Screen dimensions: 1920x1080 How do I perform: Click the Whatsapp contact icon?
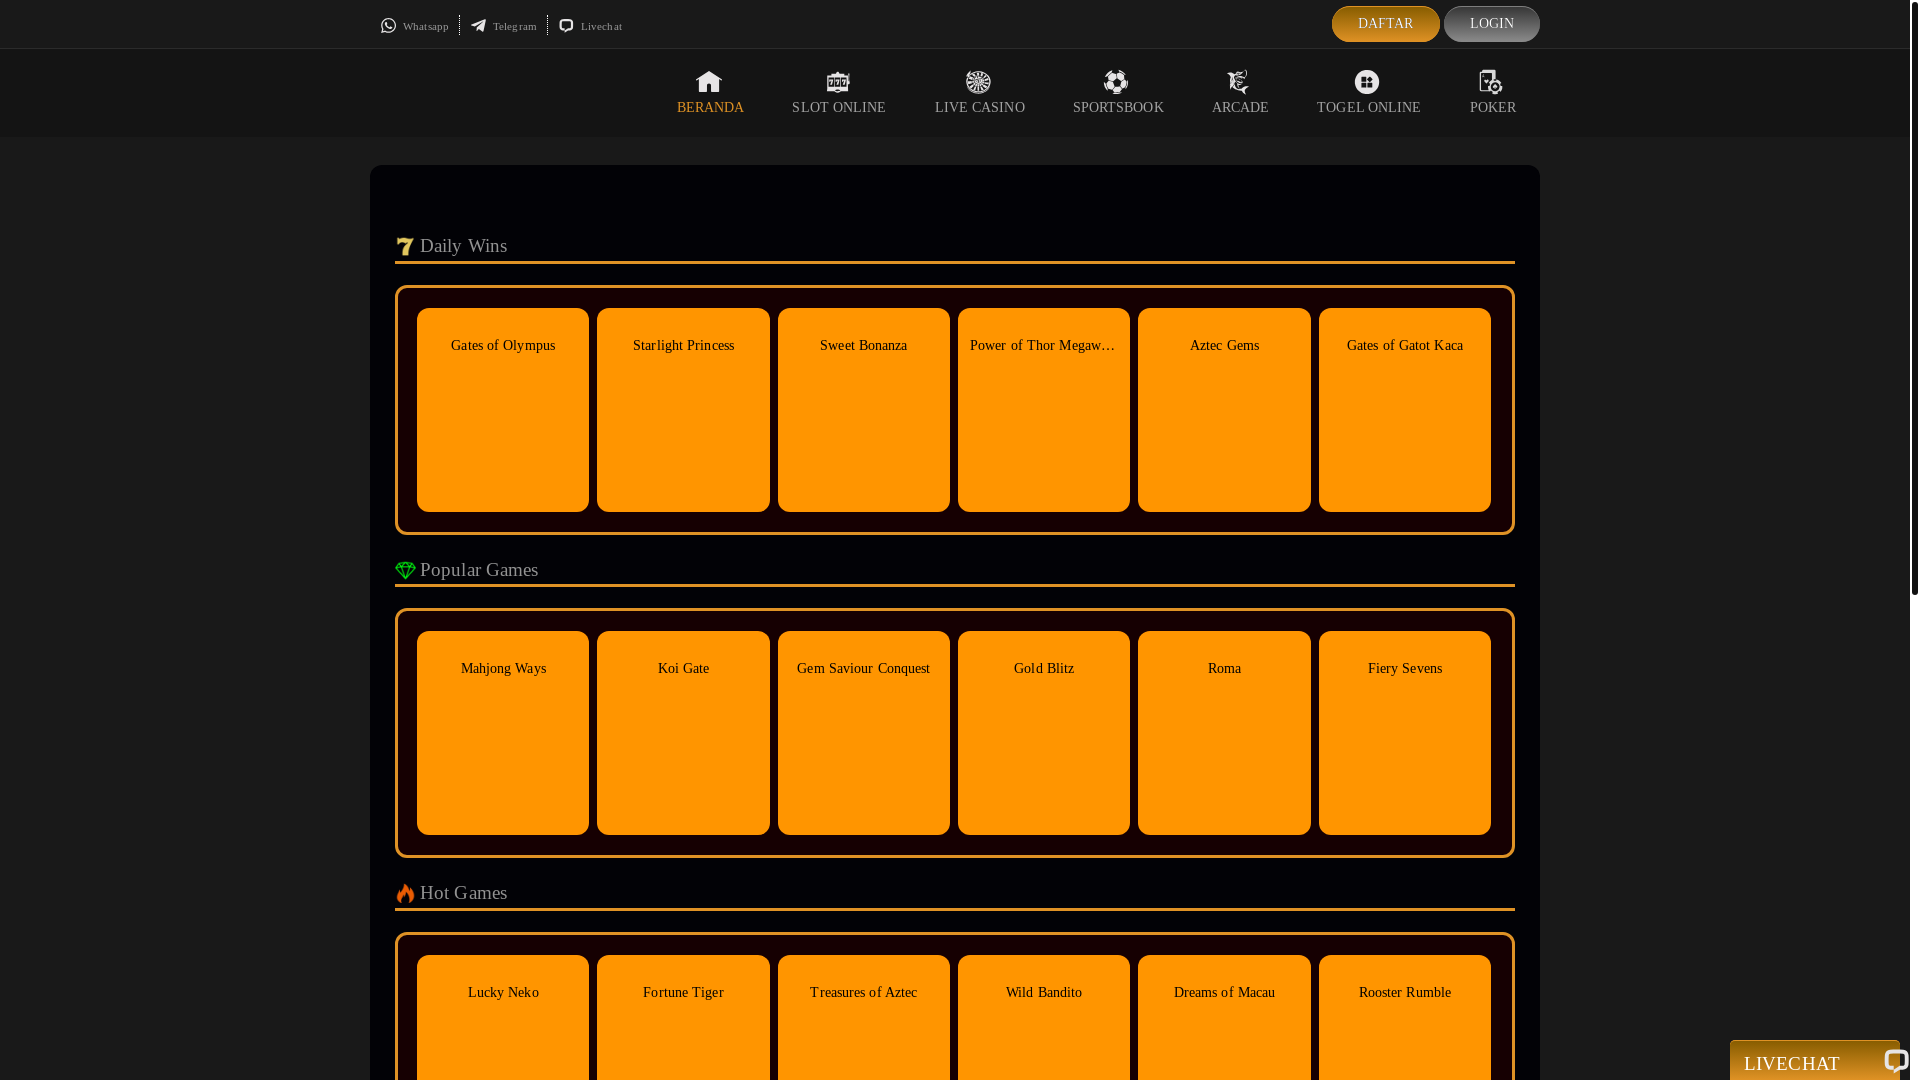tap(389, 26)
